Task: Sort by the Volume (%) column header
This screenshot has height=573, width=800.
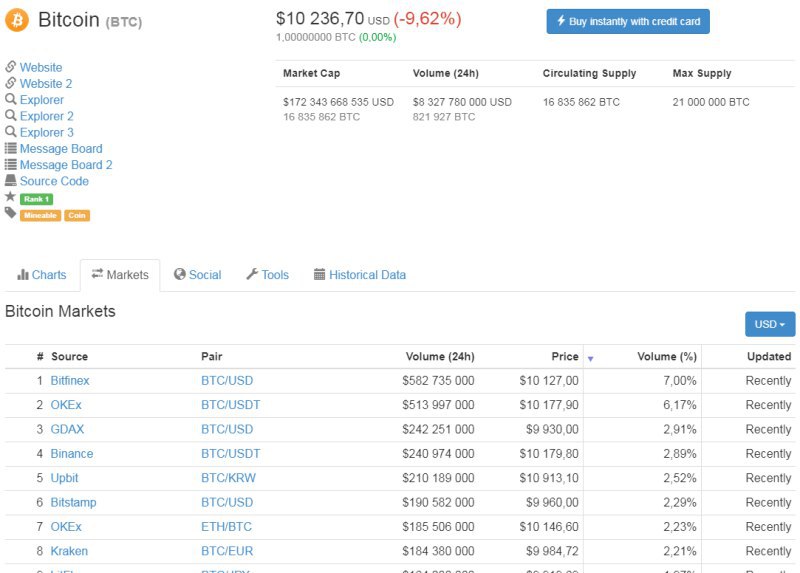Action: pyautogui.click(x=667, y=357)
